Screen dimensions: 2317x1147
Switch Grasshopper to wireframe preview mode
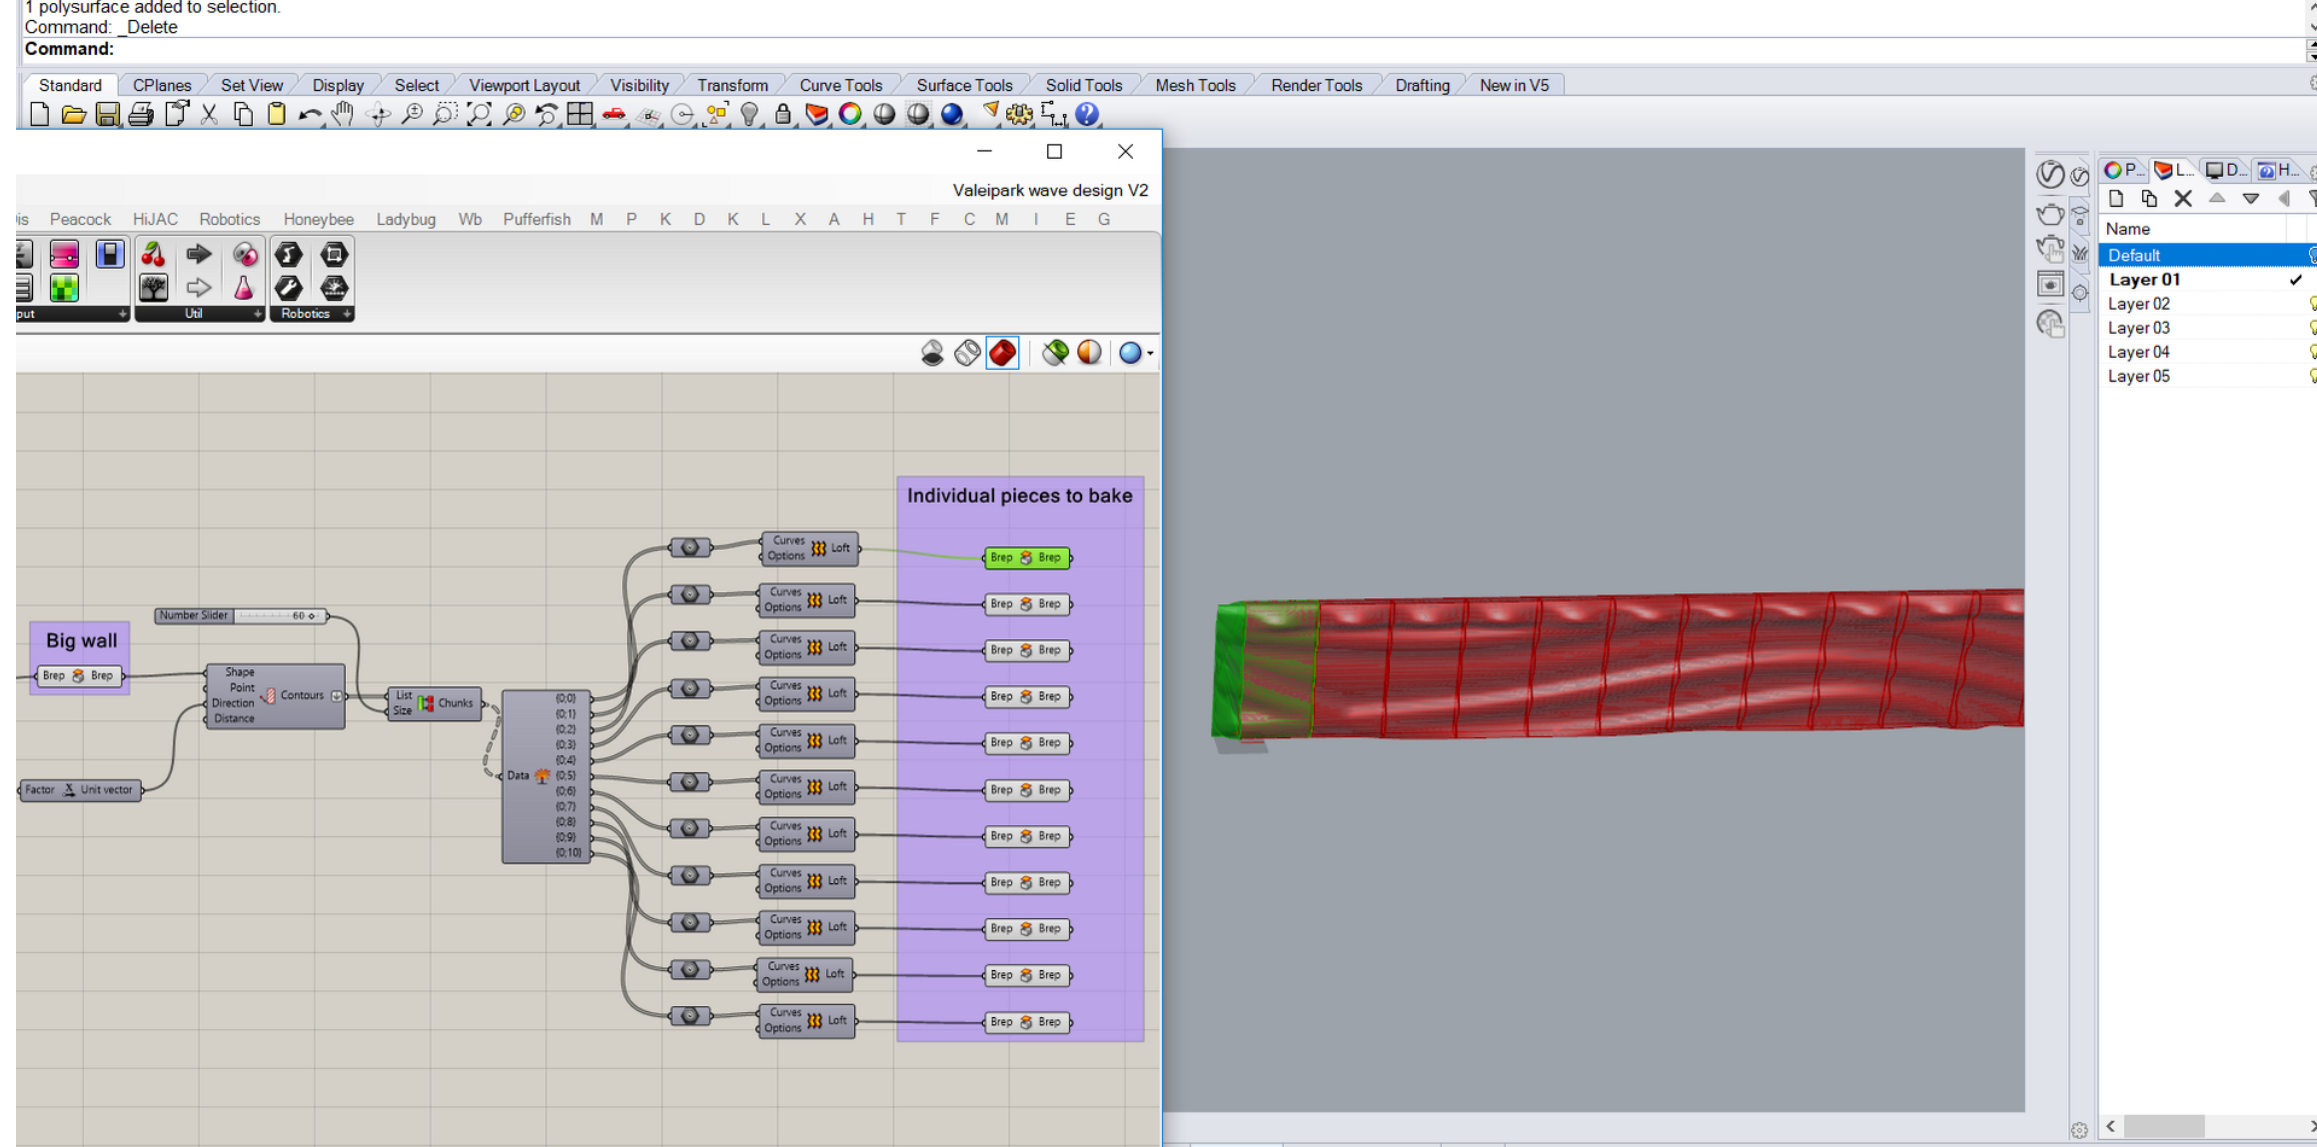[x=967, y=353]
